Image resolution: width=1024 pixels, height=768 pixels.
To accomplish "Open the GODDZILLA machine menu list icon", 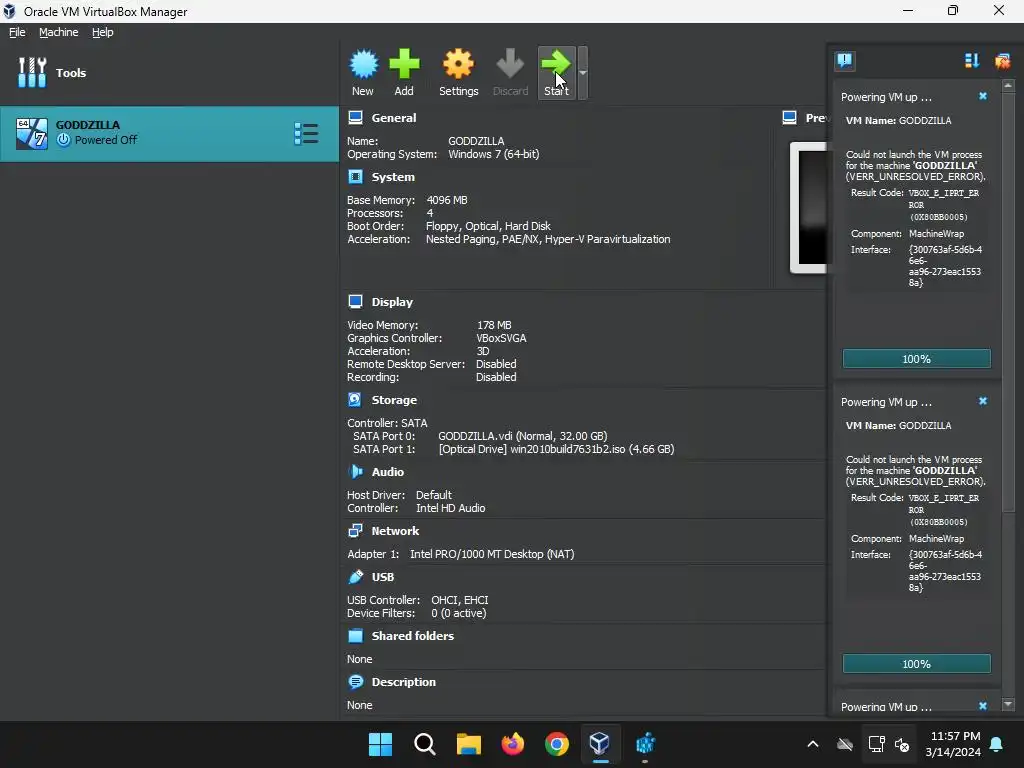I will tap(306, 133).
